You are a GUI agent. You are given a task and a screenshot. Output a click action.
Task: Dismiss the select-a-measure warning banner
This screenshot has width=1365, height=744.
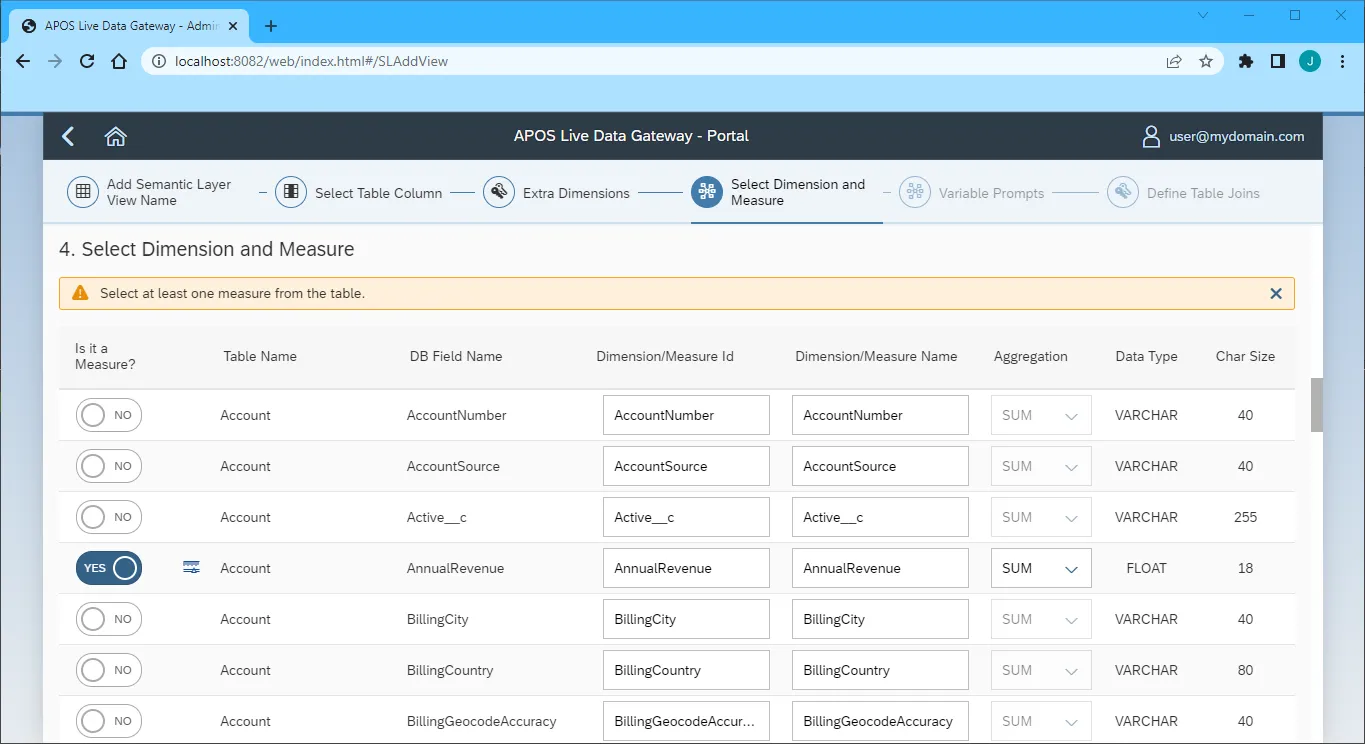tap(1275, 293)
